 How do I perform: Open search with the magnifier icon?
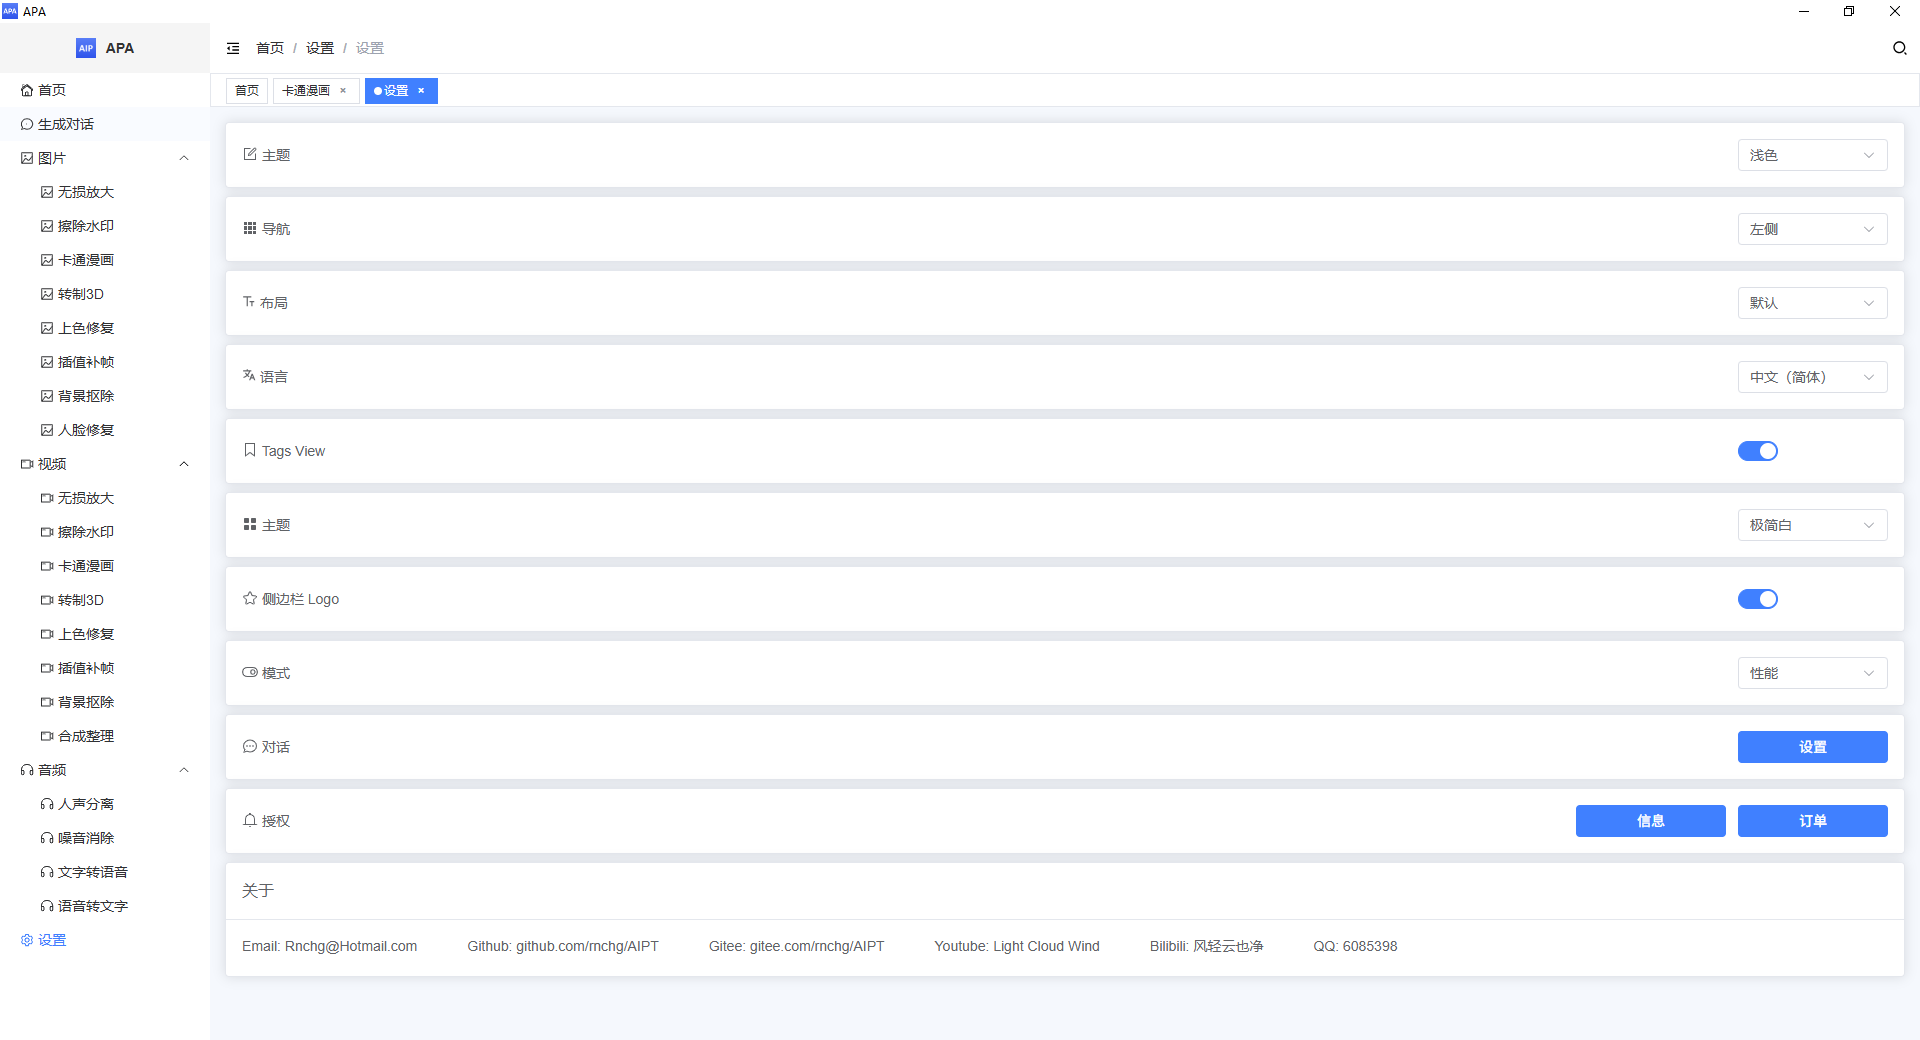[1900, 48]
